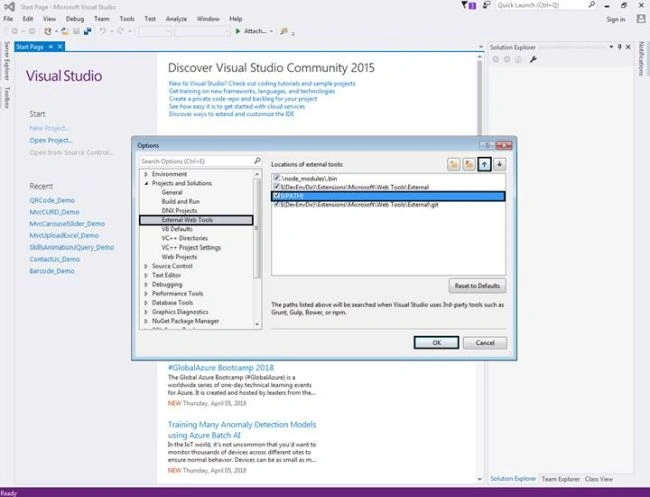The width and height of the screenshot is (650, 497).
Task: Move selected path up in list
Action: 484,165
